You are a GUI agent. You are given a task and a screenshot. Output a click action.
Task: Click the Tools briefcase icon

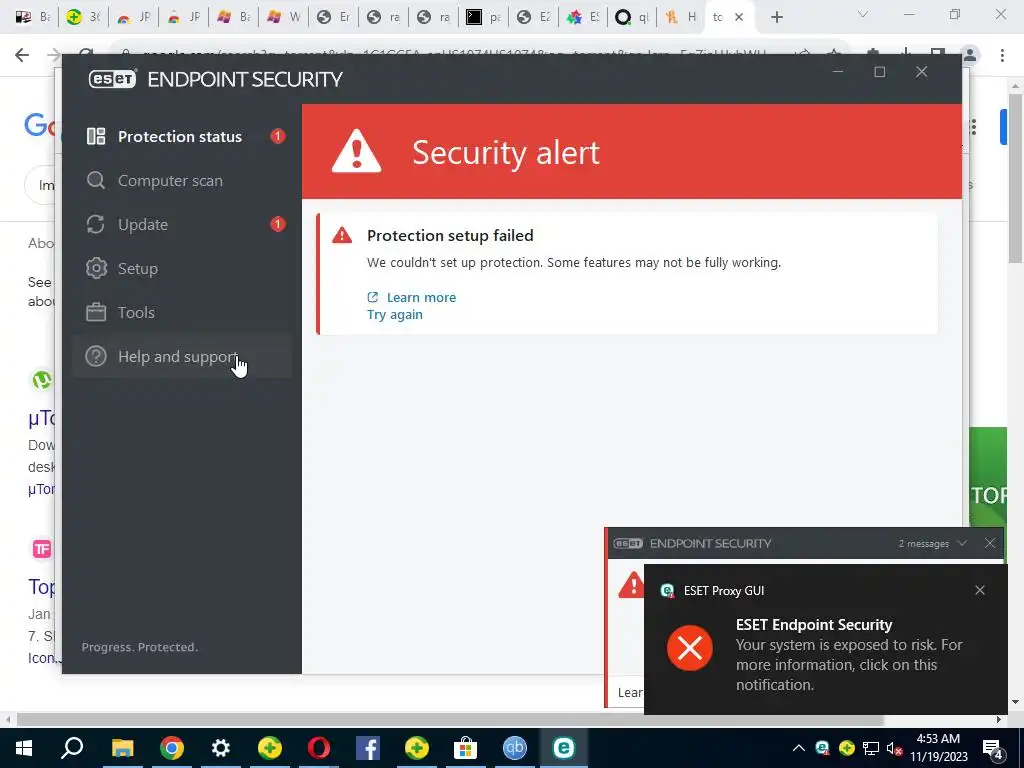point(96,312)
